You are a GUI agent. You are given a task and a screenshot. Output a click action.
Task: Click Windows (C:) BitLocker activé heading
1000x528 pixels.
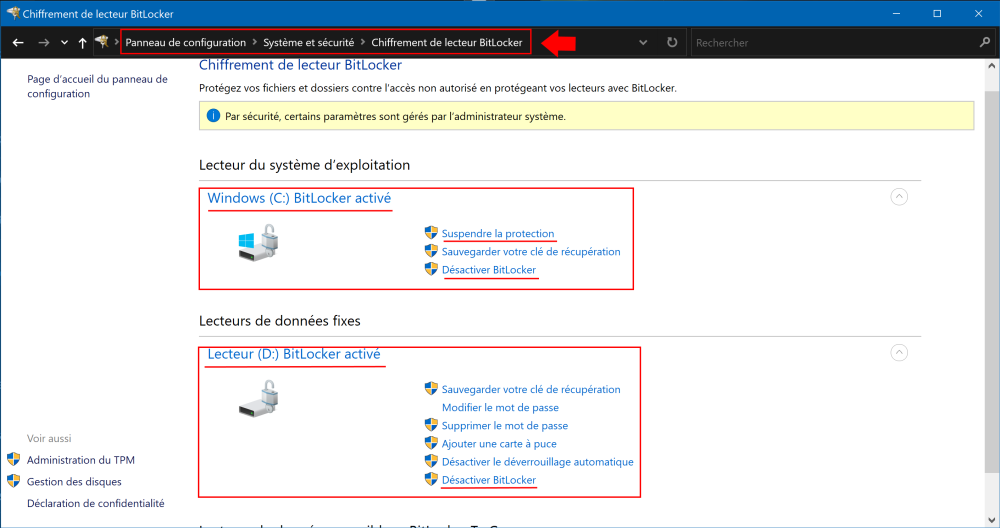299,198
